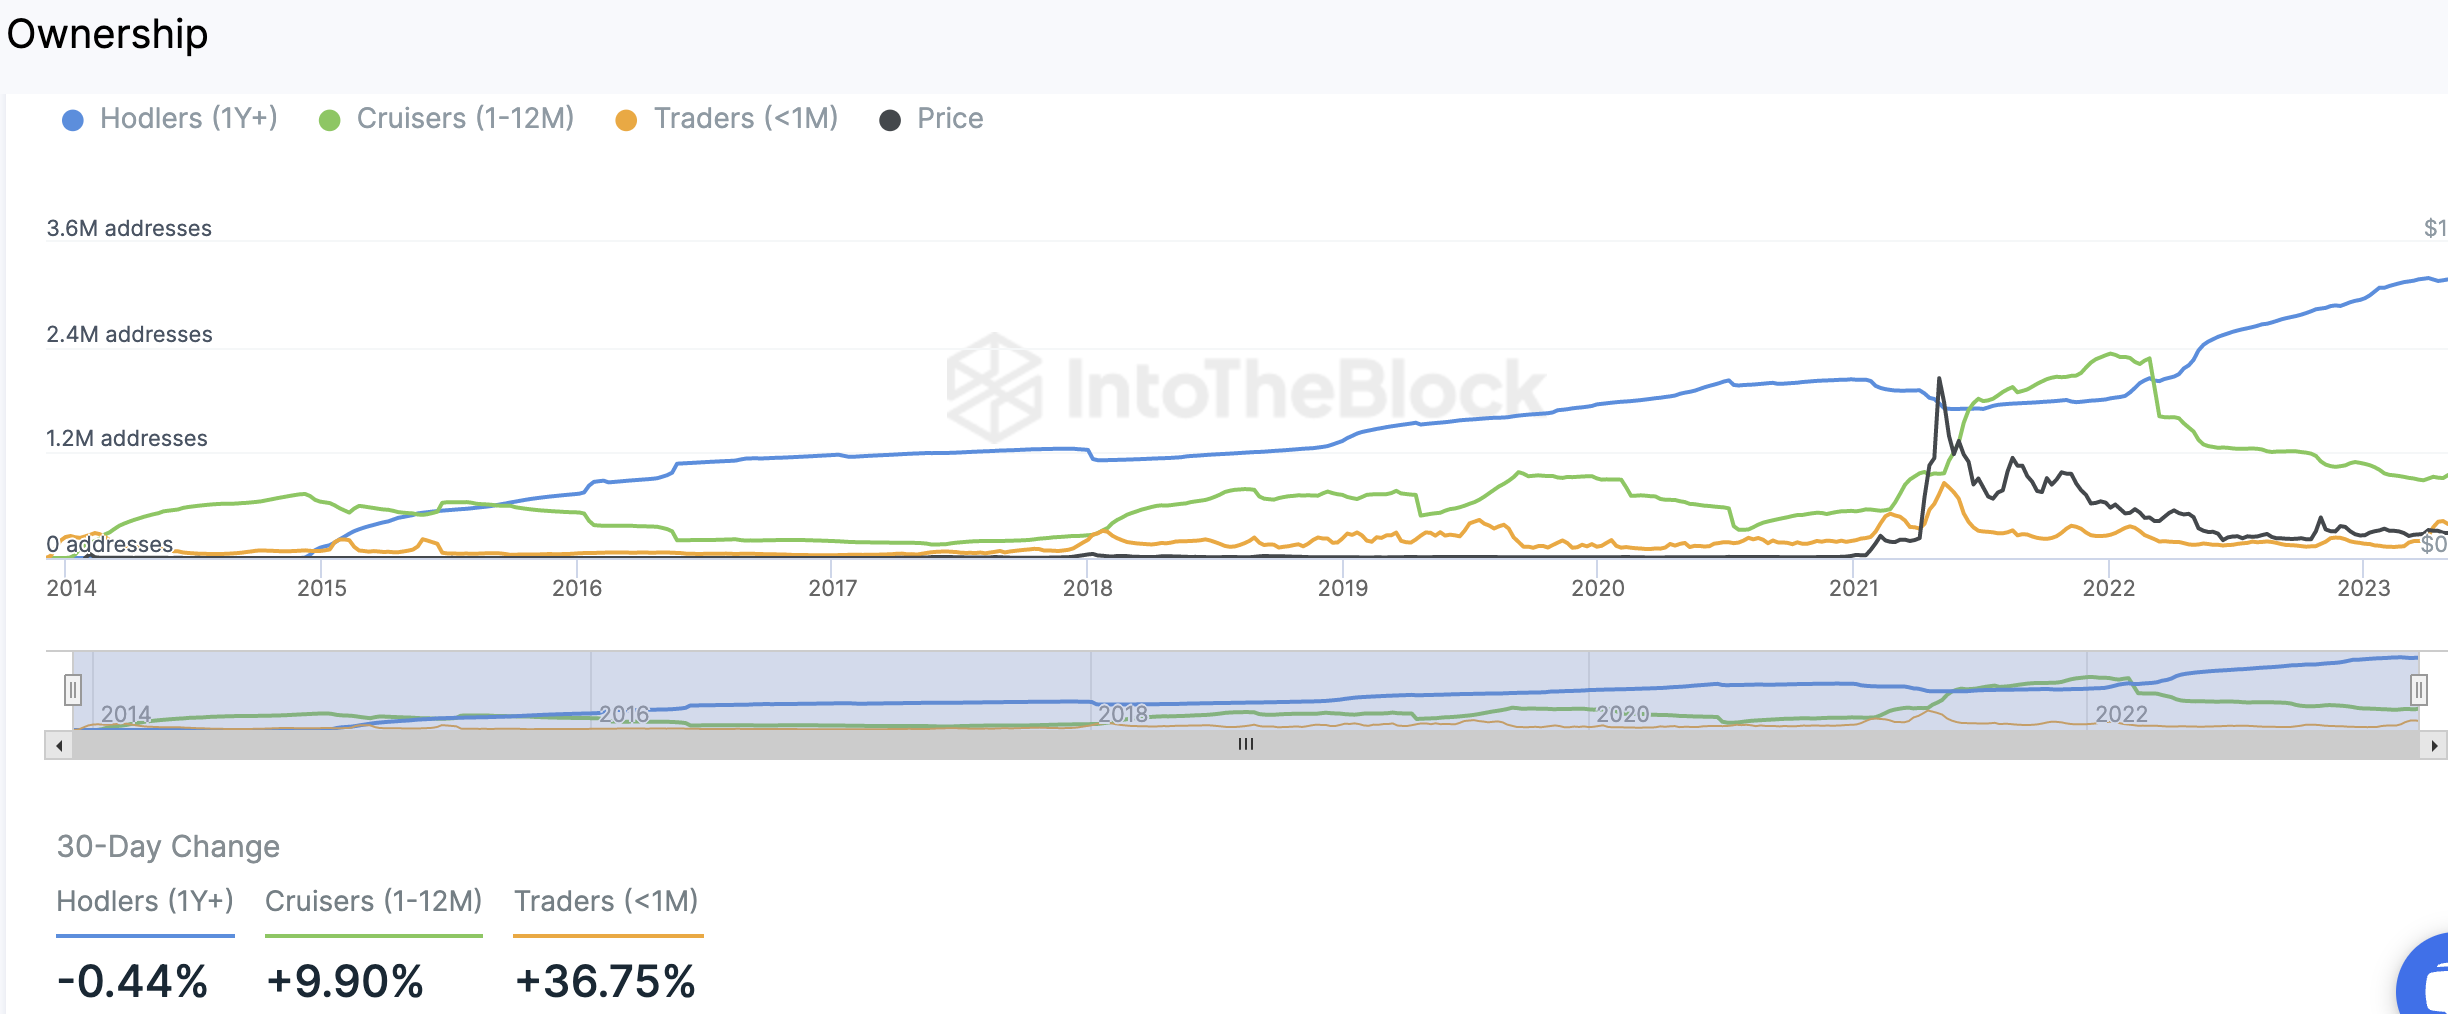Select the Cruisers (1-12M) 30-day change tab
The height and width of the screenshot is (1014, 2448).
(x=373, y=902)
